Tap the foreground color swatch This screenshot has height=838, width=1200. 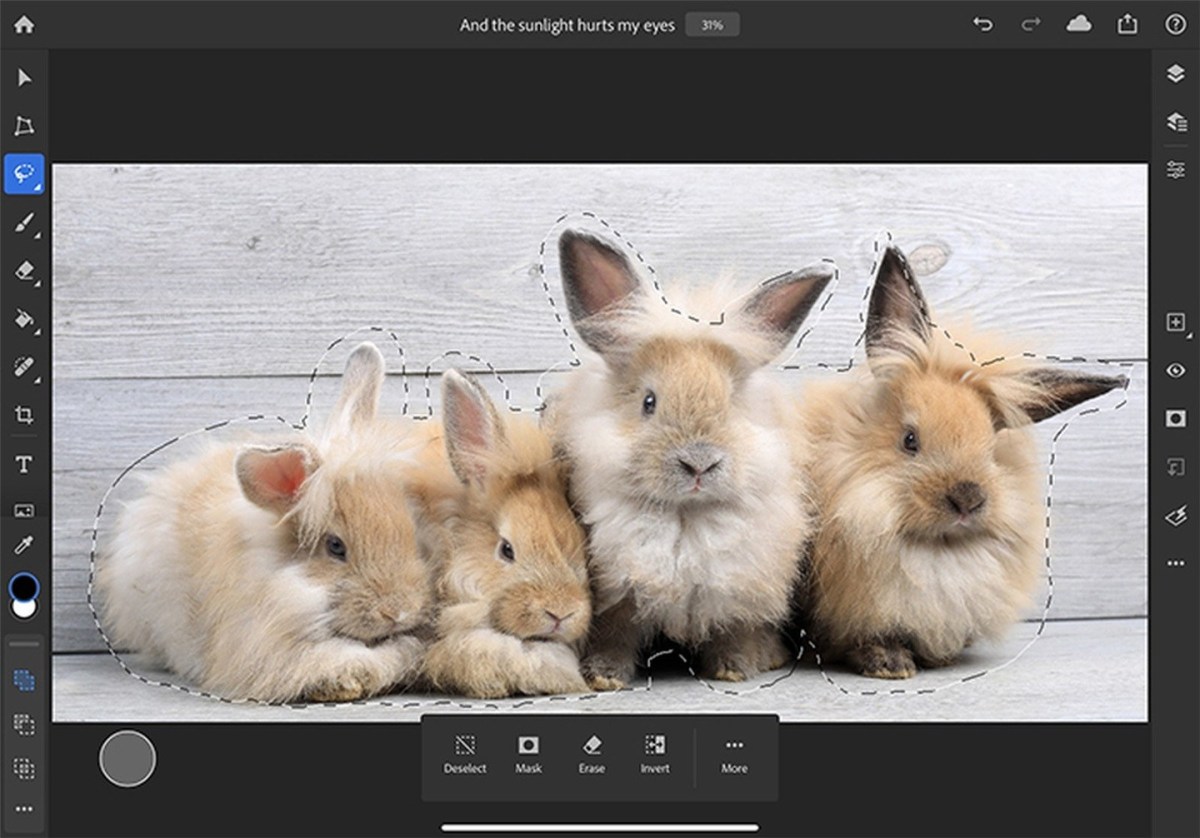pyautogui.click(x=24, y=587)
